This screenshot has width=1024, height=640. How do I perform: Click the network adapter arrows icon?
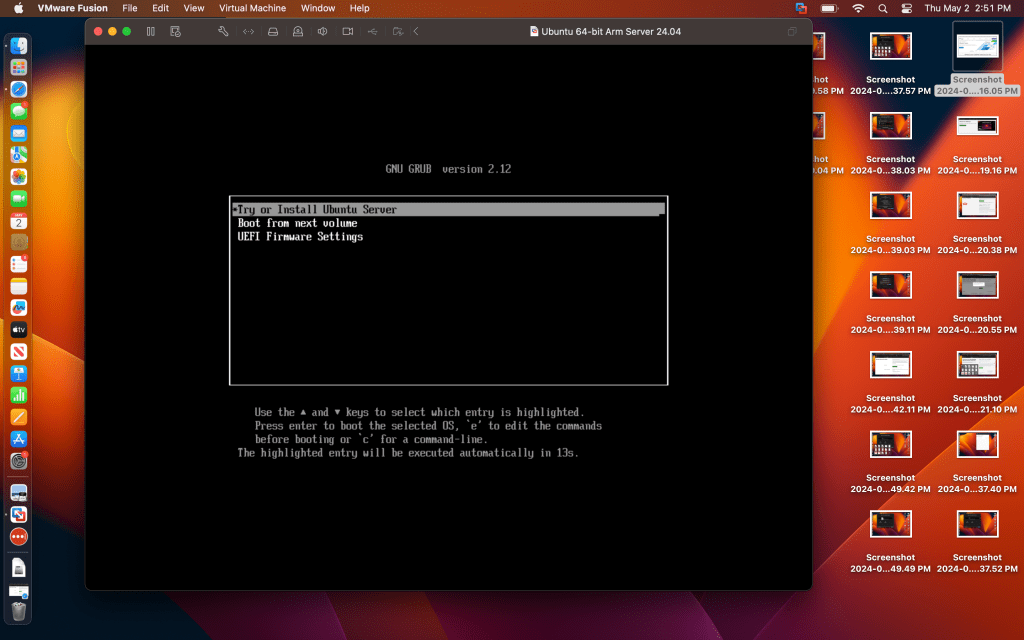click(248, 32)
